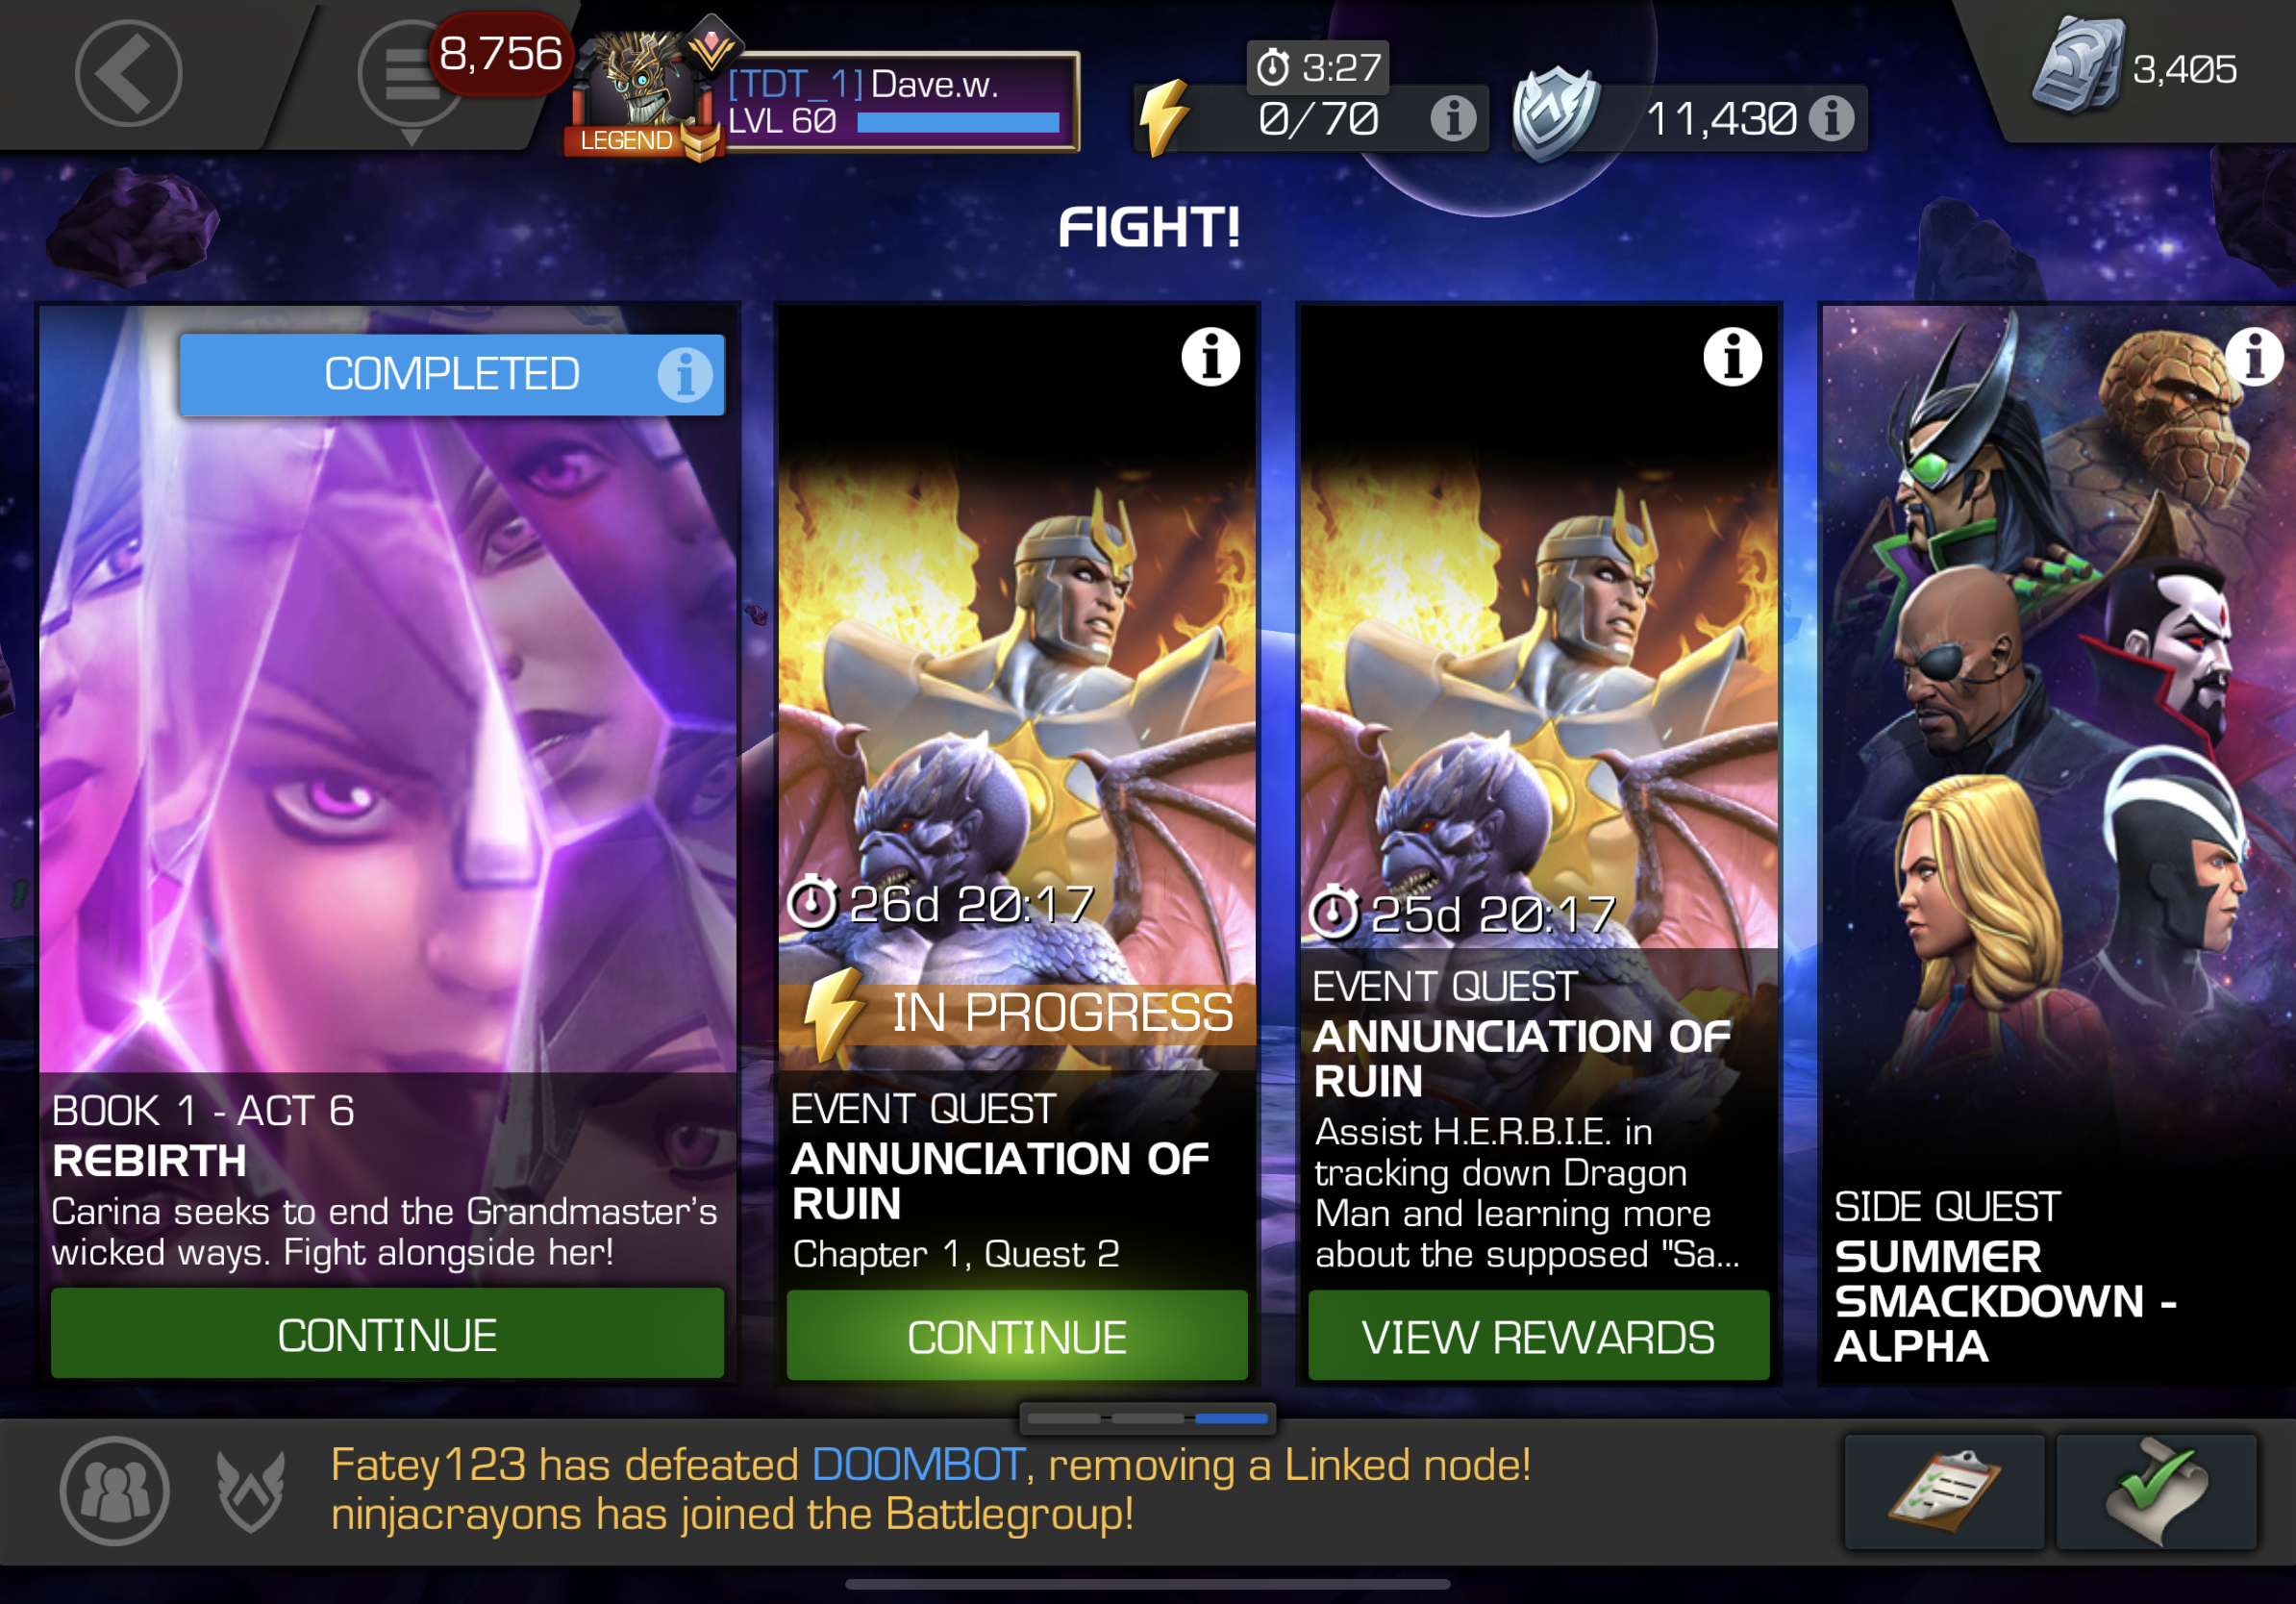This screenshot has width=2296, height=1604.
Task: Open info on the 25d Annunciation of Ruin card
Action: click(x=1732, y=356)
